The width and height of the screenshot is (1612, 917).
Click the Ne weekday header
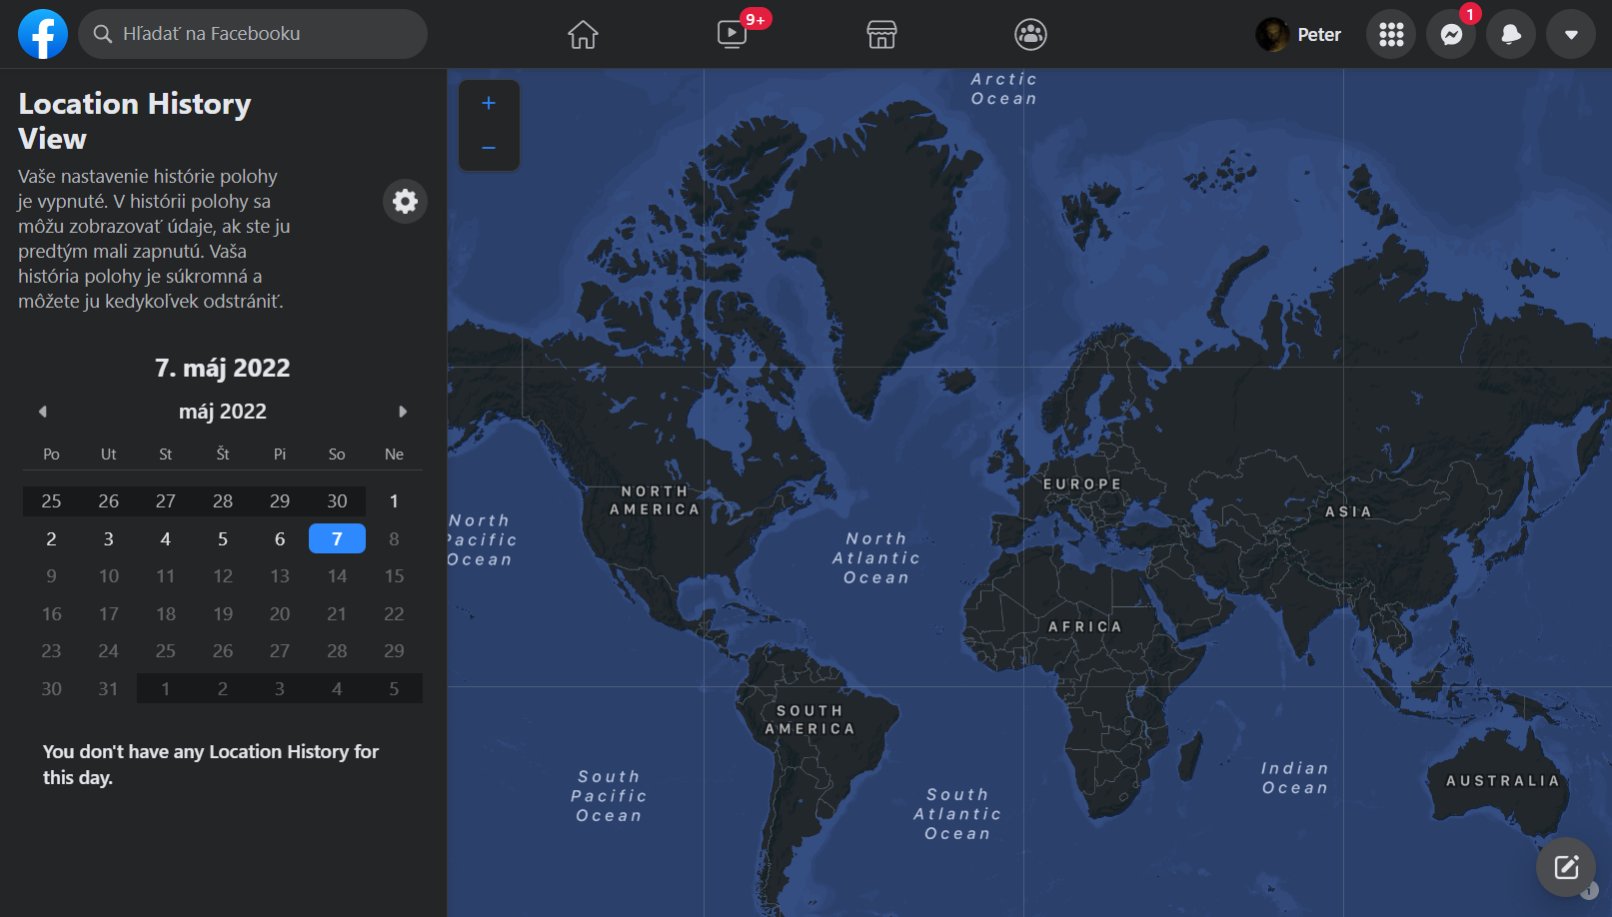(394, 454)
